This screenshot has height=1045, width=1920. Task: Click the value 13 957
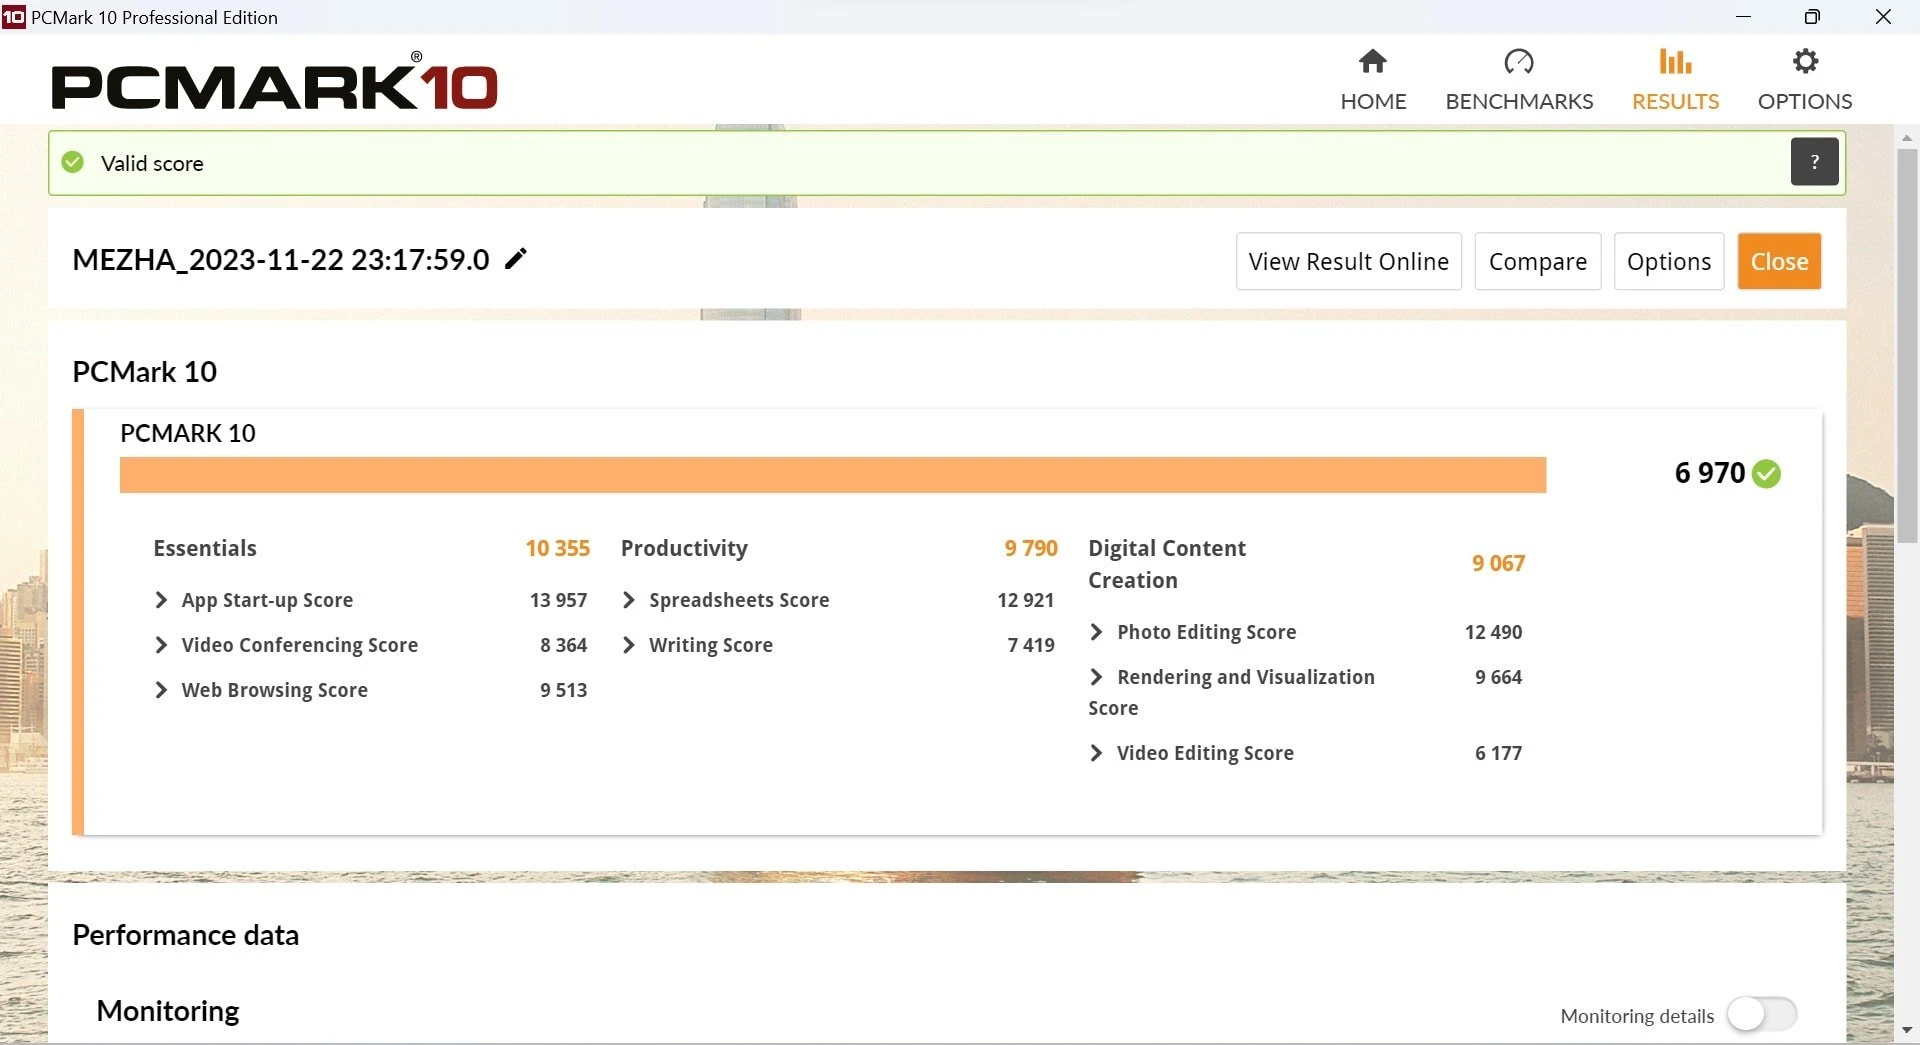point(558,600)
